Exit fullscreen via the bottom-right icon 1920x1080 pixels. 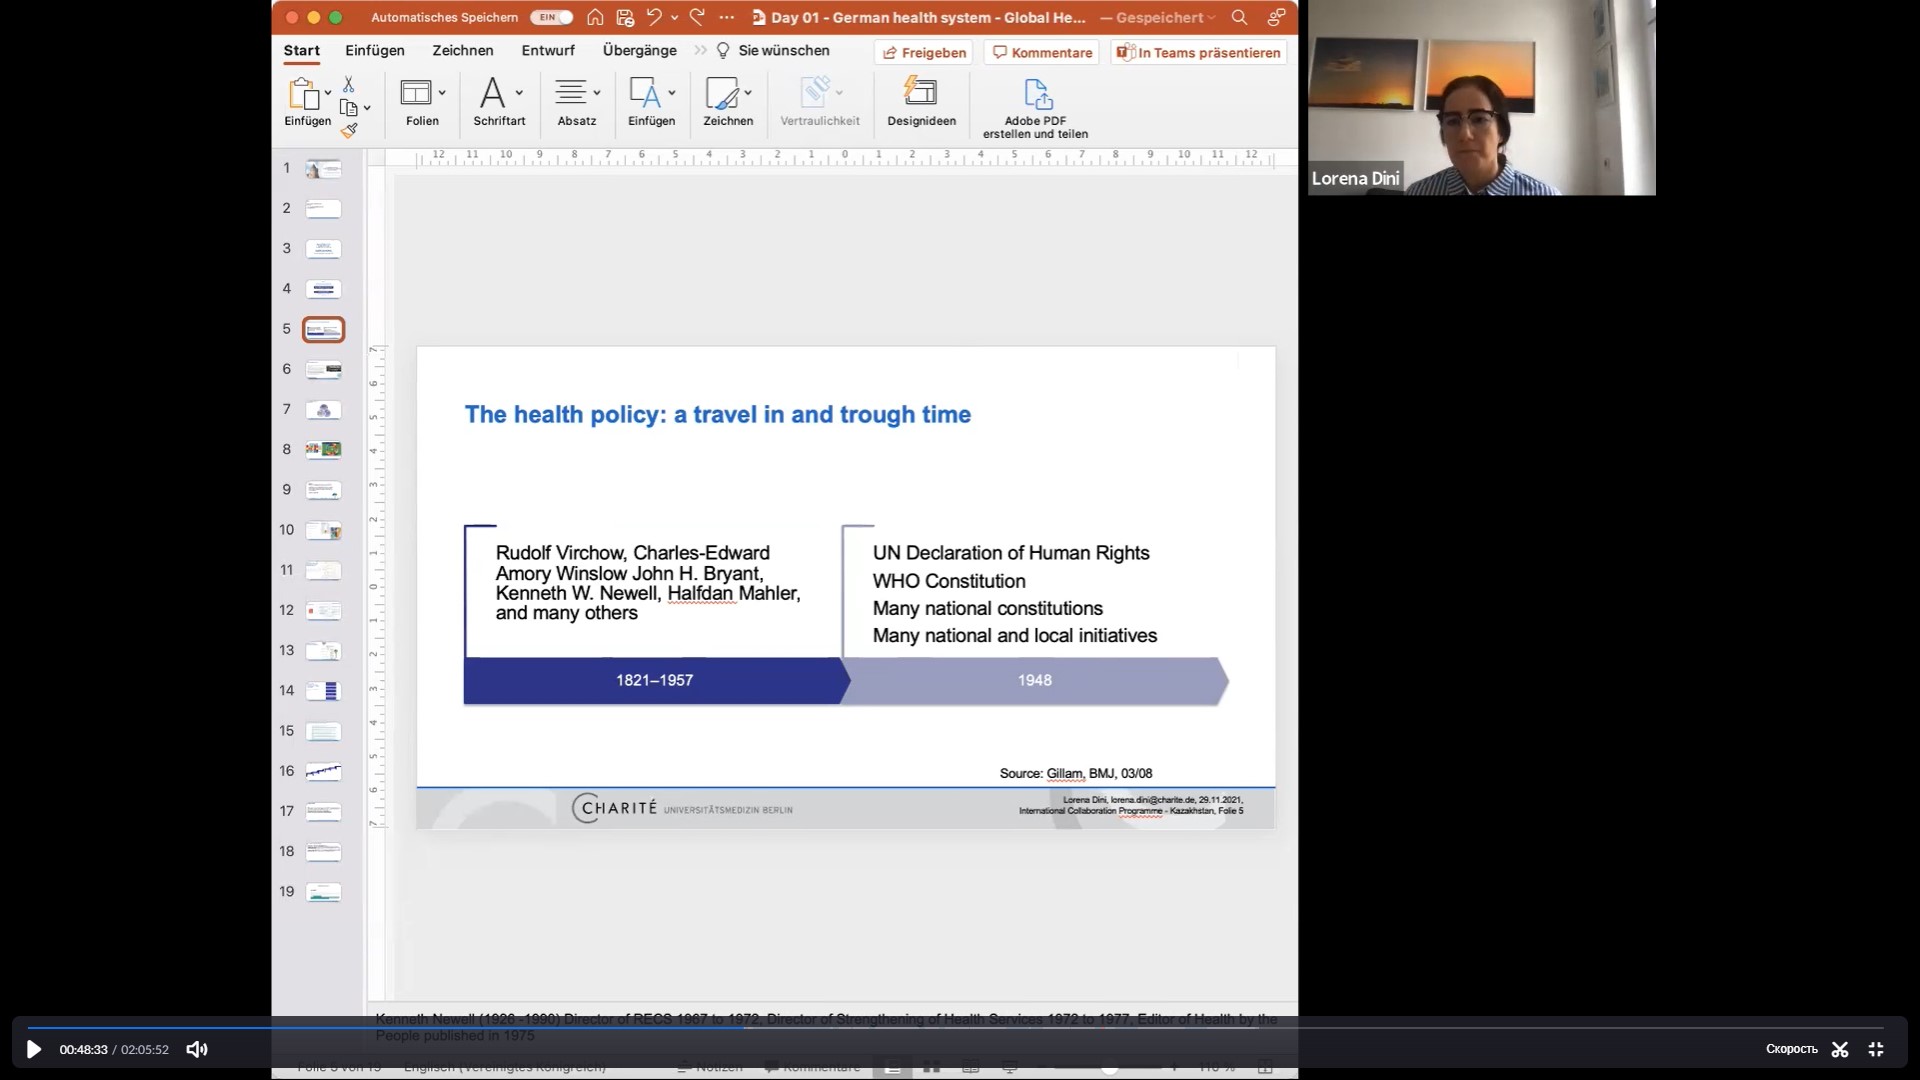click(x=1876, y=1049)
